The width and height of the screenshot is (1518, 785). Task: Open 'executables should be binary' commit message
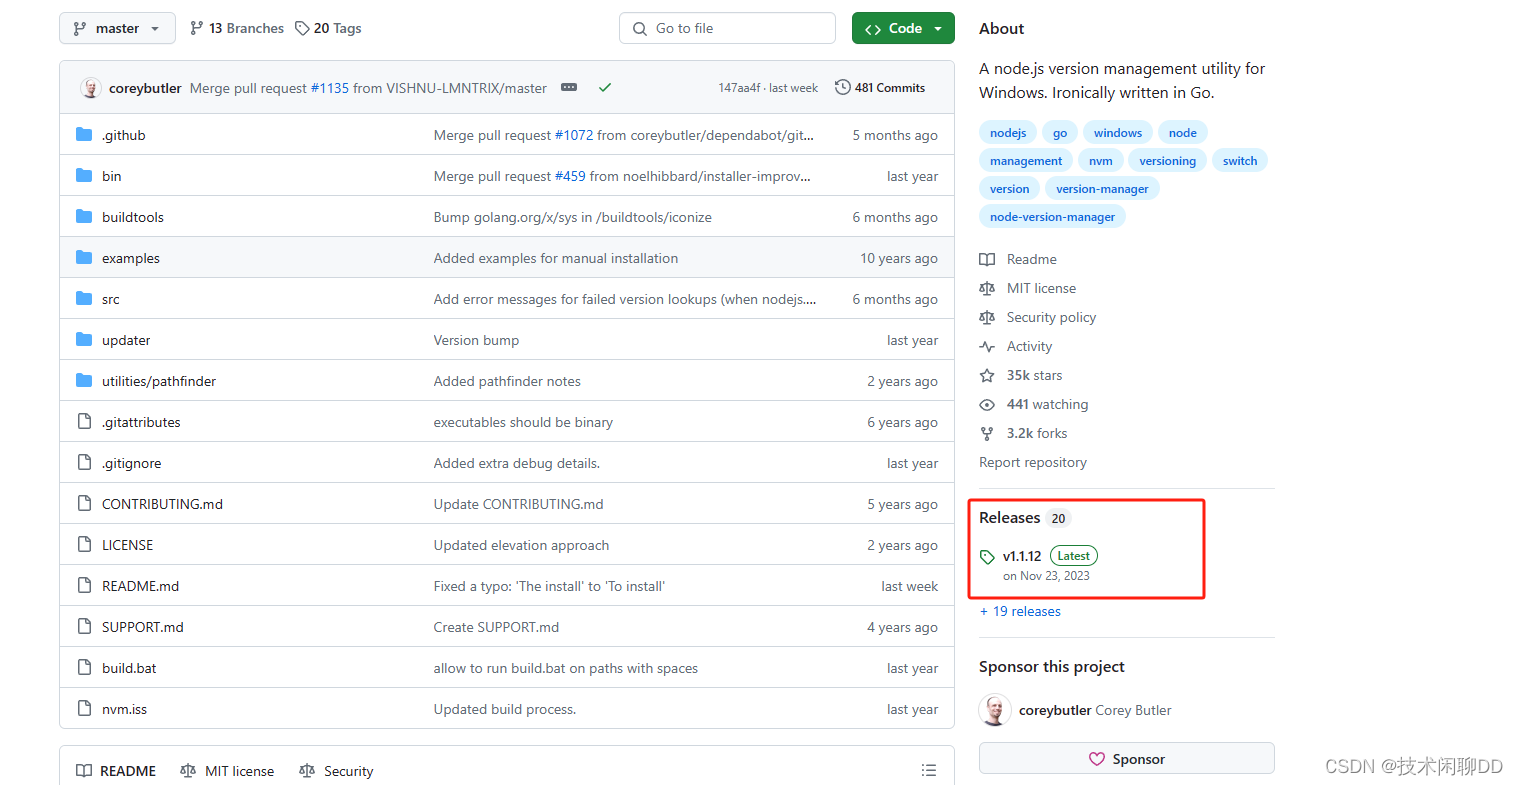coord(523,422)
